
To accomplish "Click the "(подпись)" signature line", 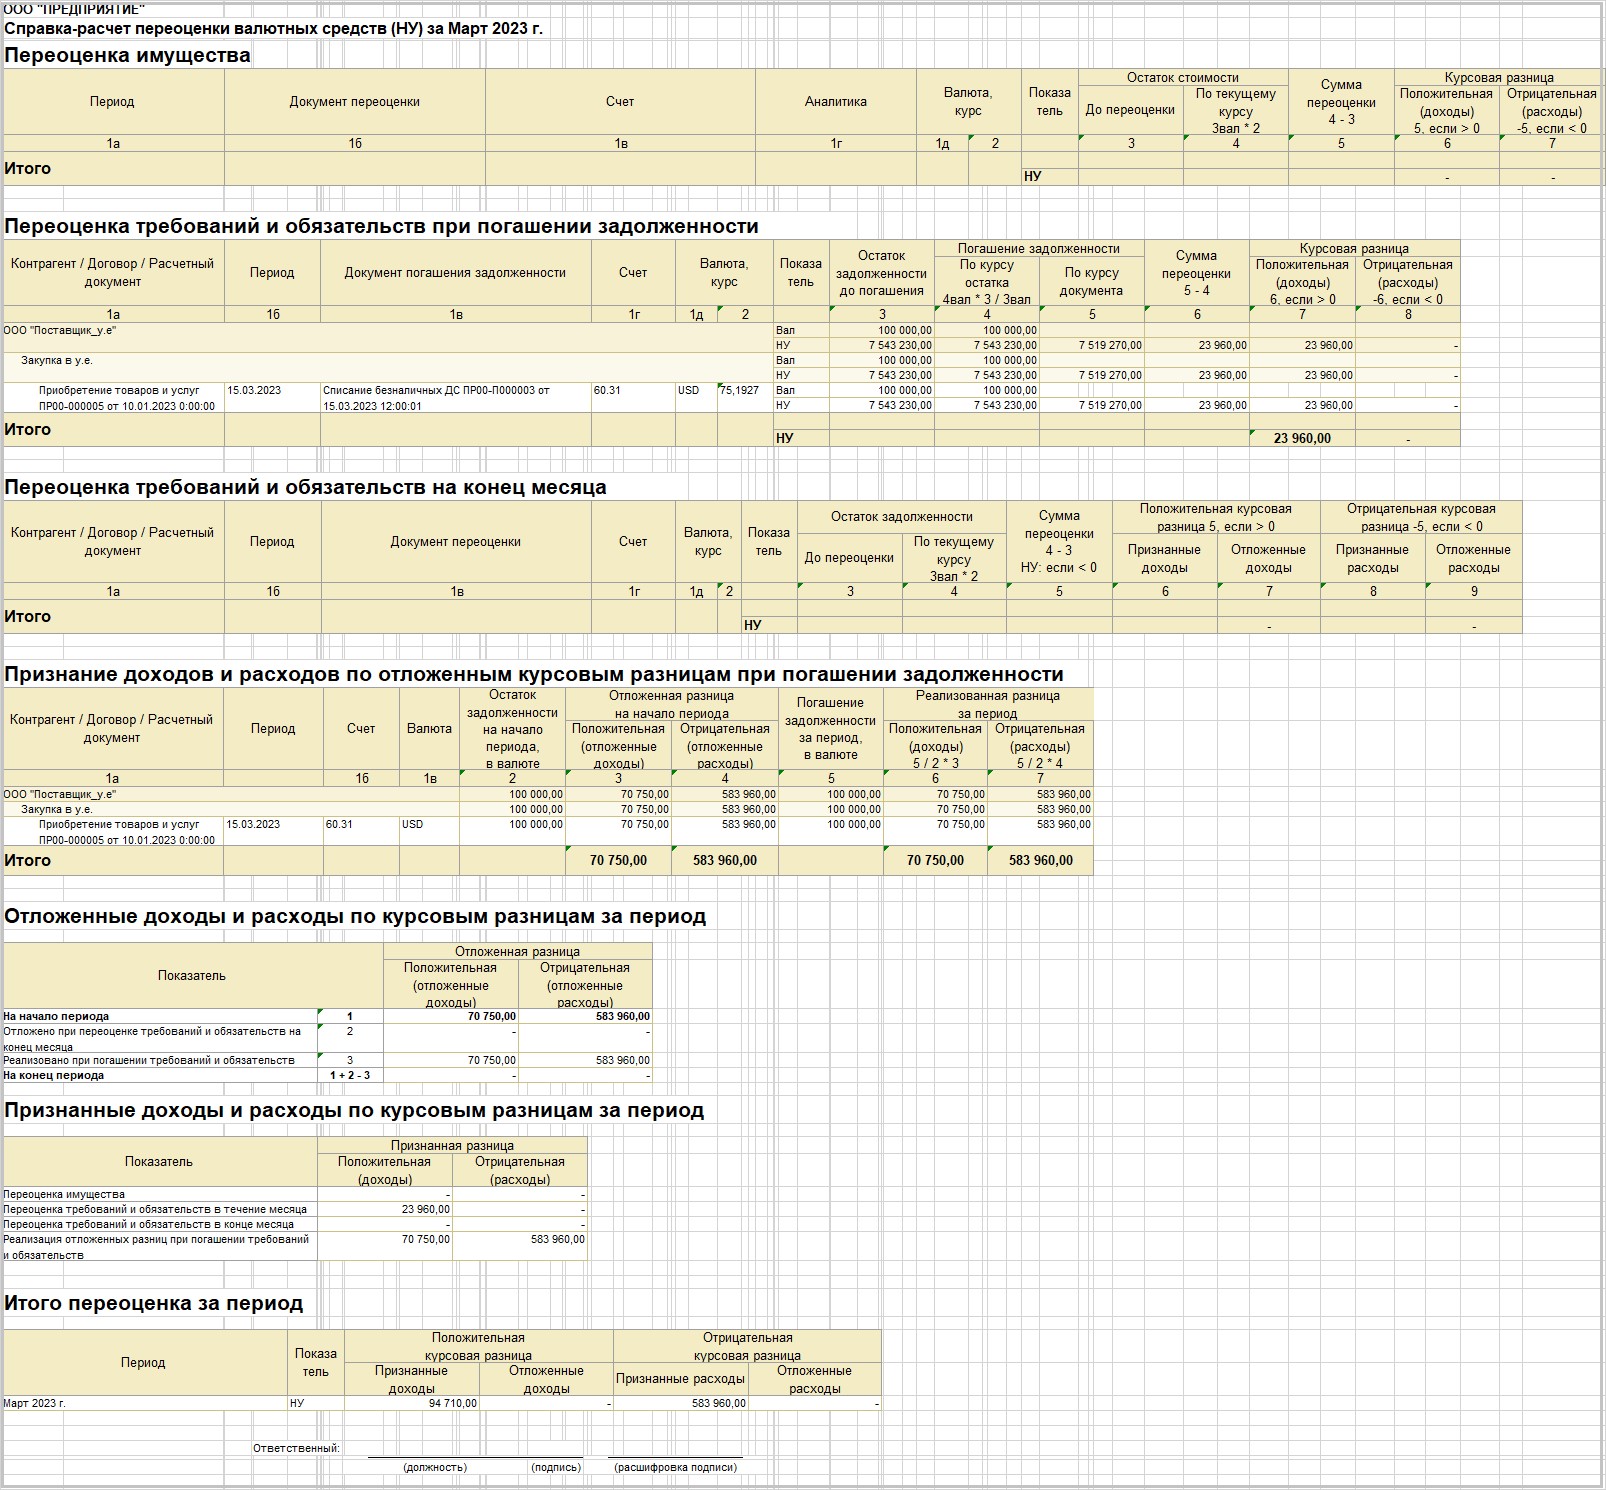I will point(556,1467).
